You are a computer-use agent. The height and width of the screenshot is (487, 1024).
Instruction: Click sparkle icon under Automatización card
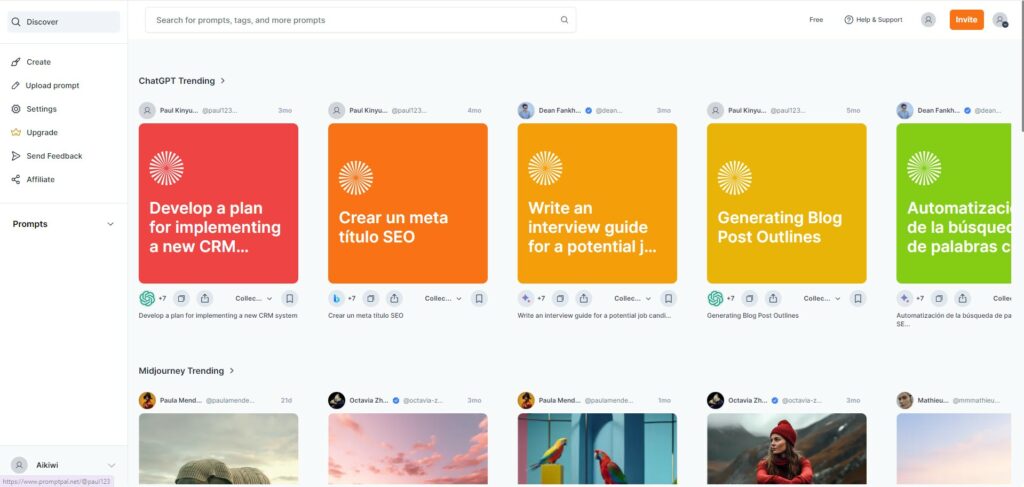[x=904, y=298]
